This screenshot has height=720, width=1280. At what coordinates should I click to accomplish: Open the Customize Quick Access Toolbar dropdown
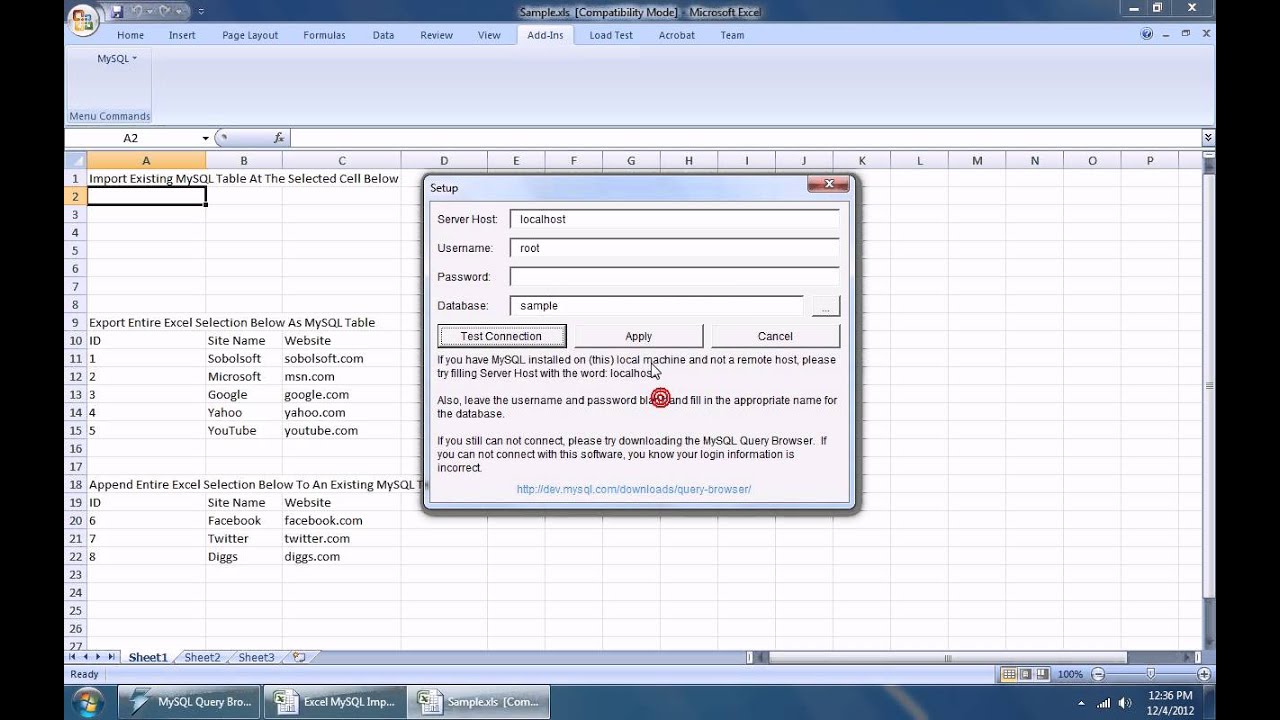click(x=201, y=12)
